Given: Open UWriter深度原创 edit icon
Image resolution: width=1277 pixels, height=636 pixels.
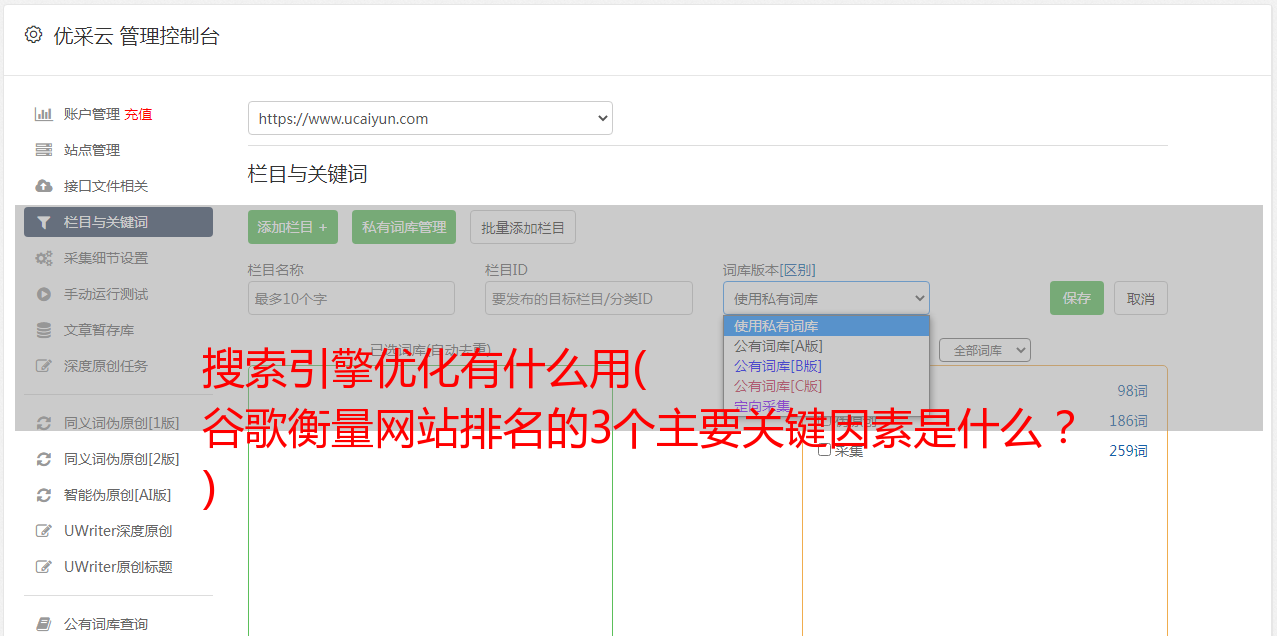Looking at the screenshot, I should (x=43, y=531).
